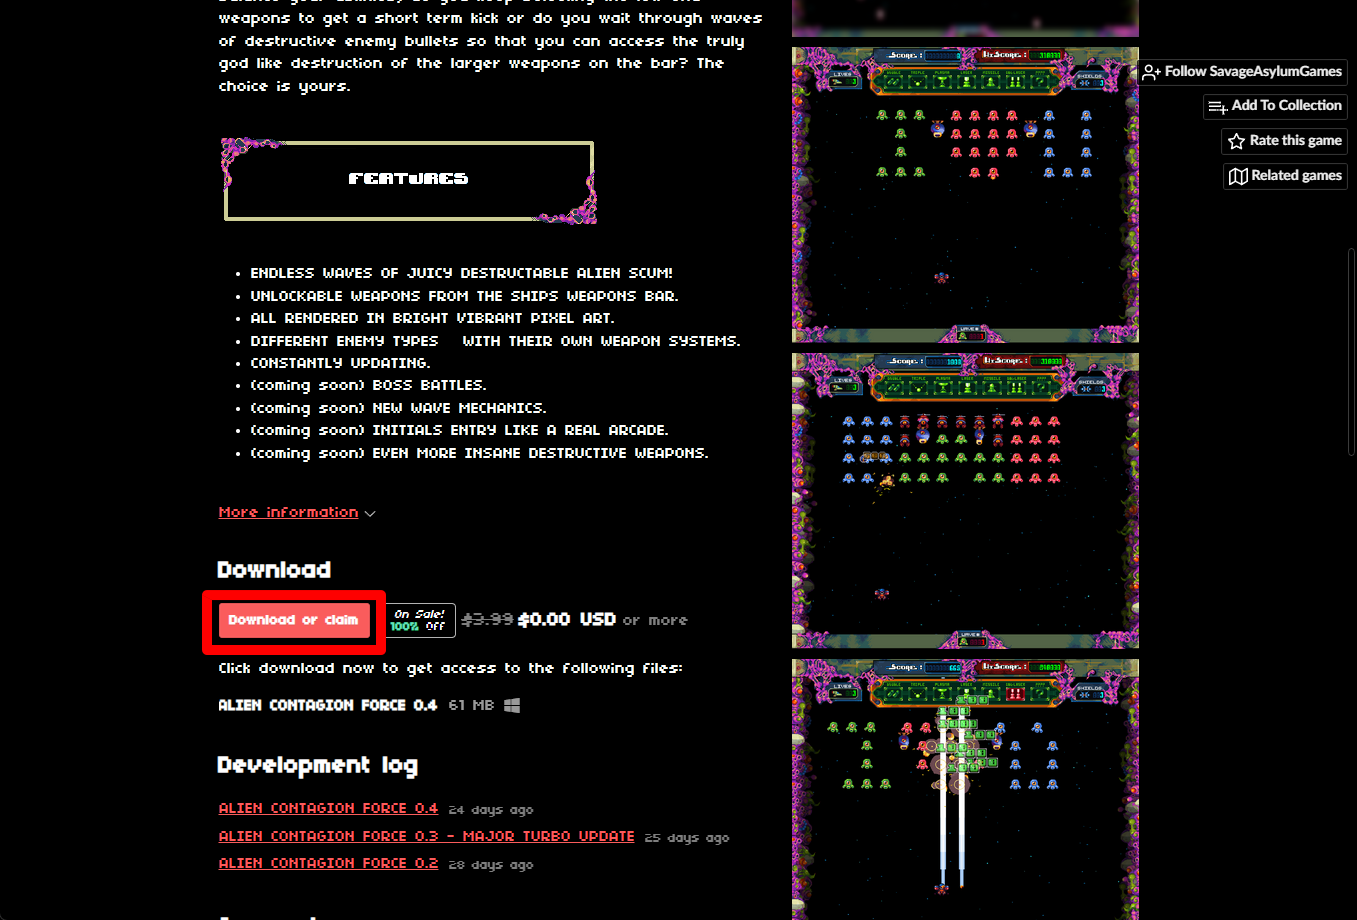Open devlog ALIEN CONTAGION FORCE 0.4

(x=328, y=808)
